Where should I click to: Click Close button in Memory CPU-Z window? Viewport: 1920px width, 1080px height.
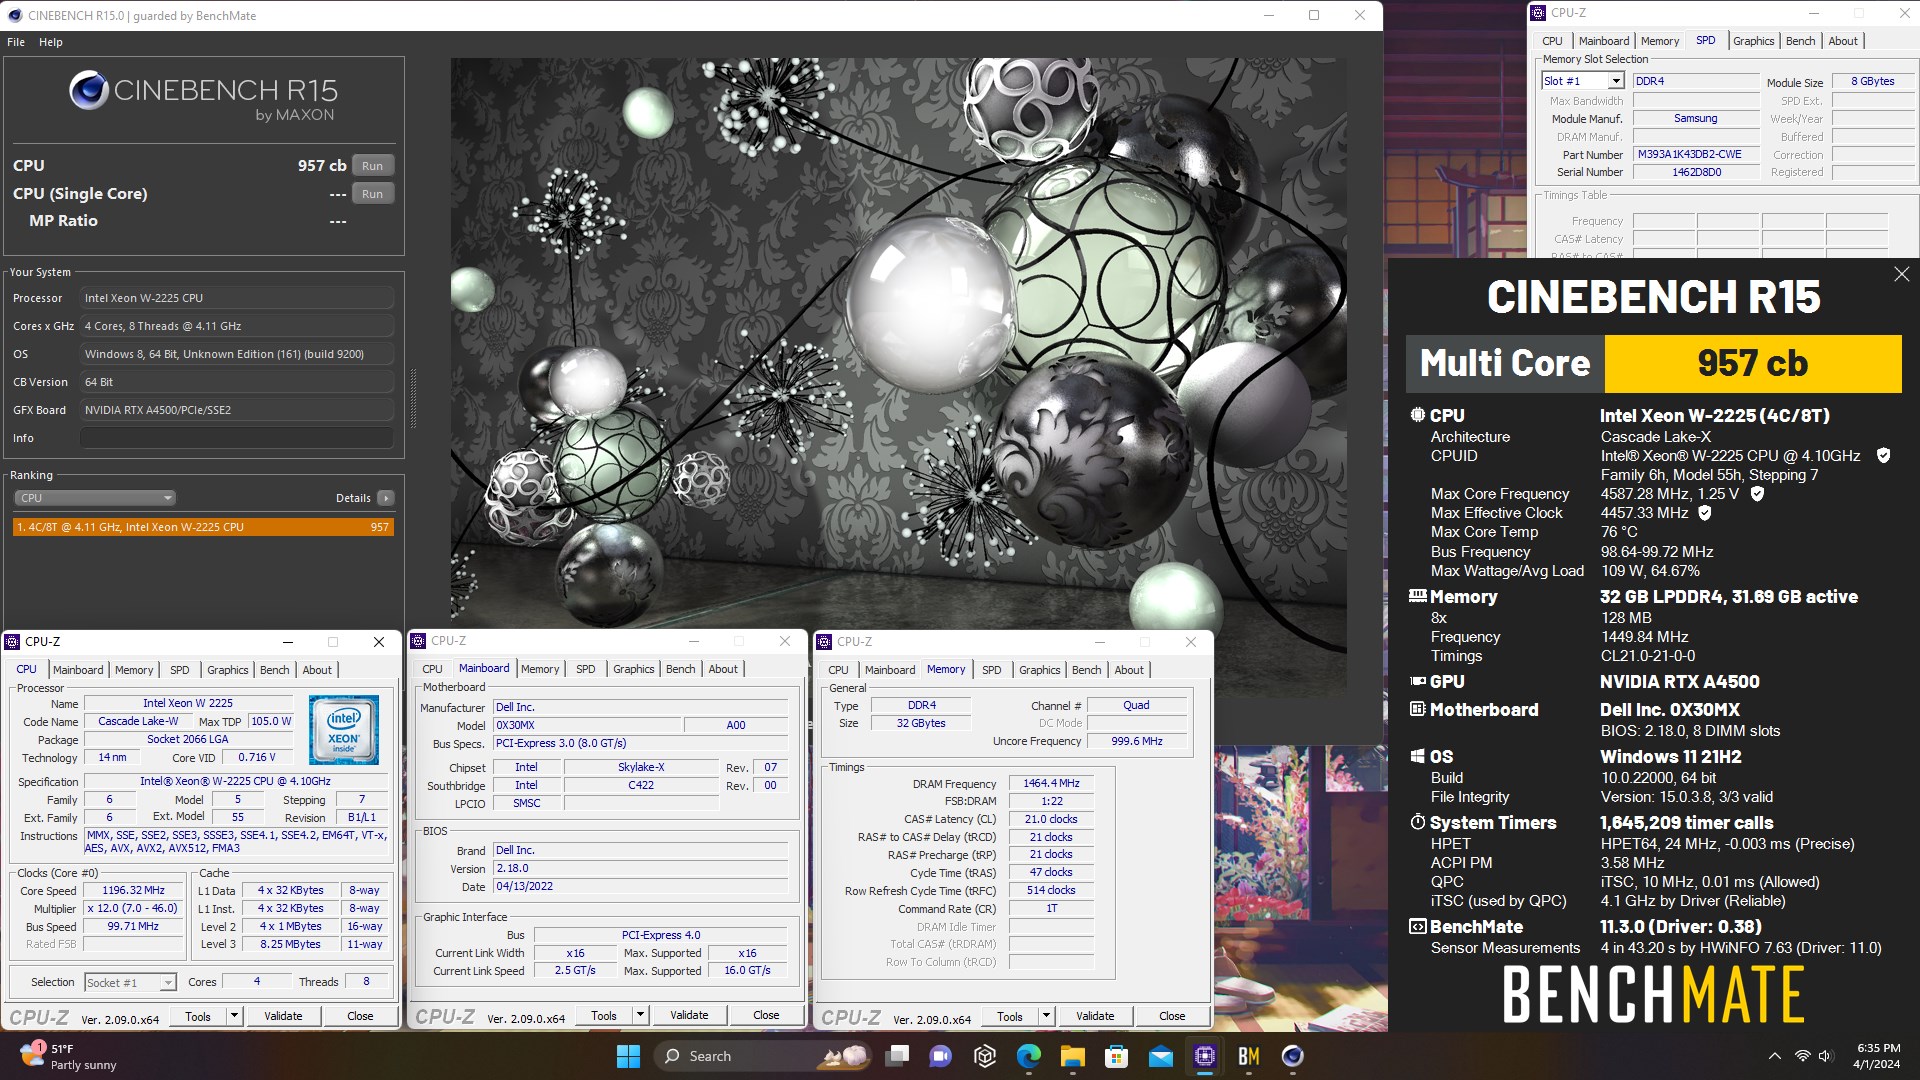tap(1172, 1016)
